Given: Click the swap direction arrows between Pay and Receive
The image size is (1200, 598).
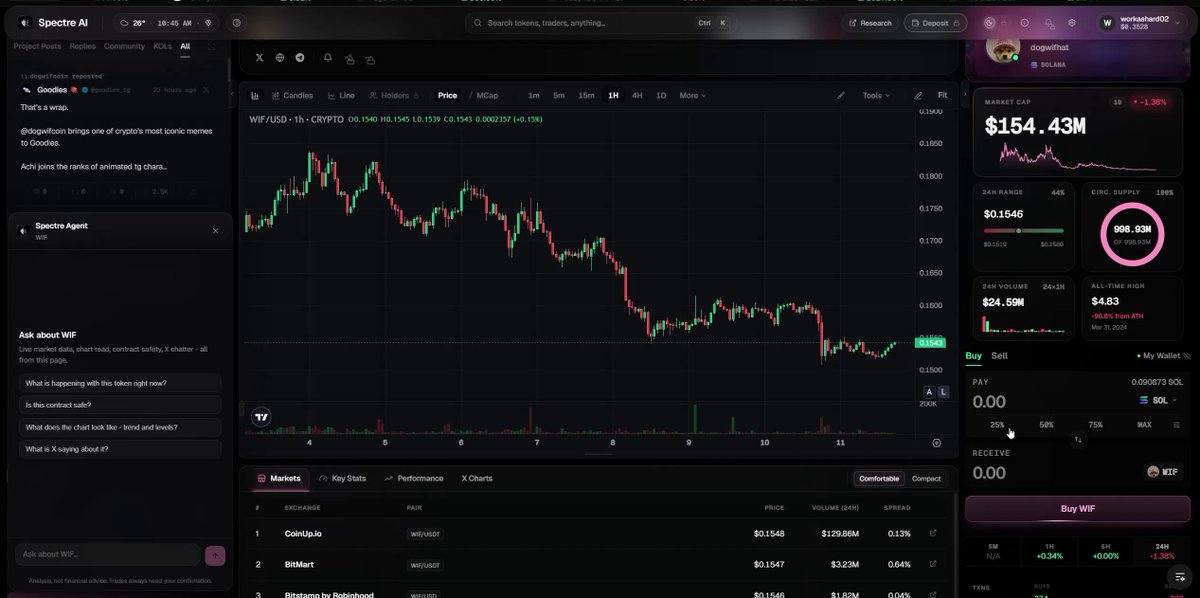Looking at the screenshot, I should pyautogui.click(x=1078, y=440).
